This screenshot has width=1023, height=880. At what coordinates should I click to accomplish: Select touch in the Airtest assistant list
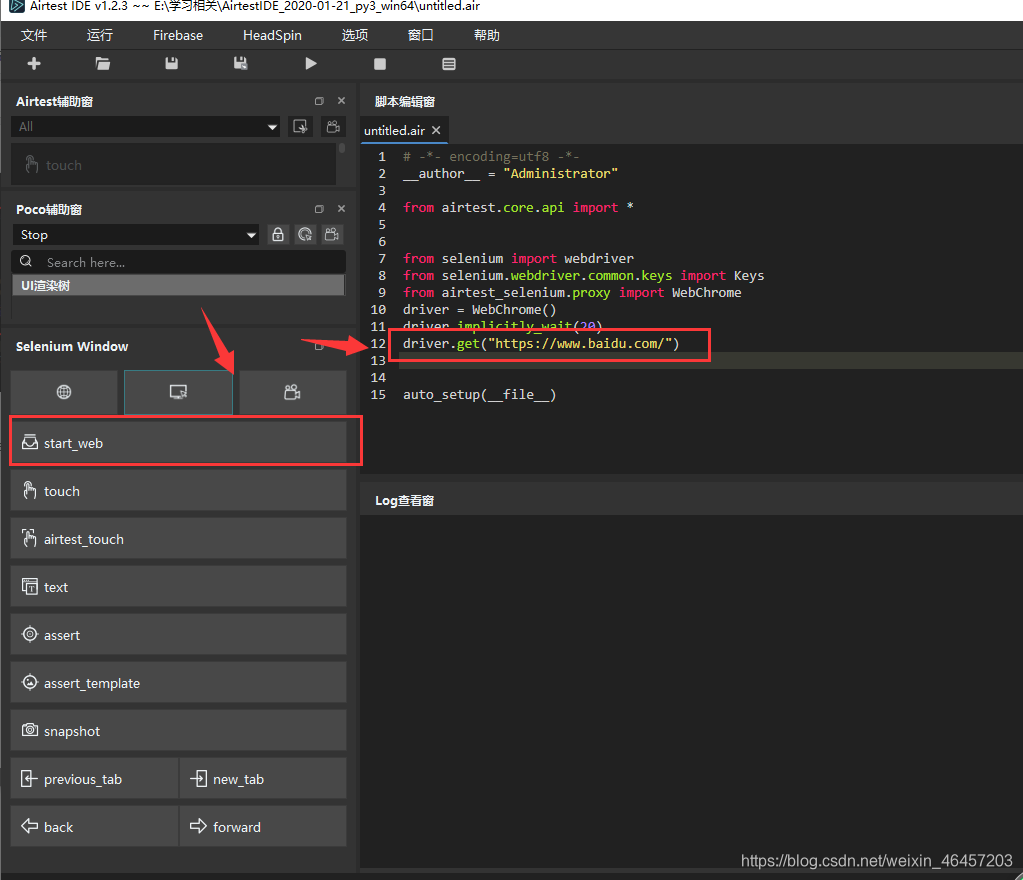[174, 165]
